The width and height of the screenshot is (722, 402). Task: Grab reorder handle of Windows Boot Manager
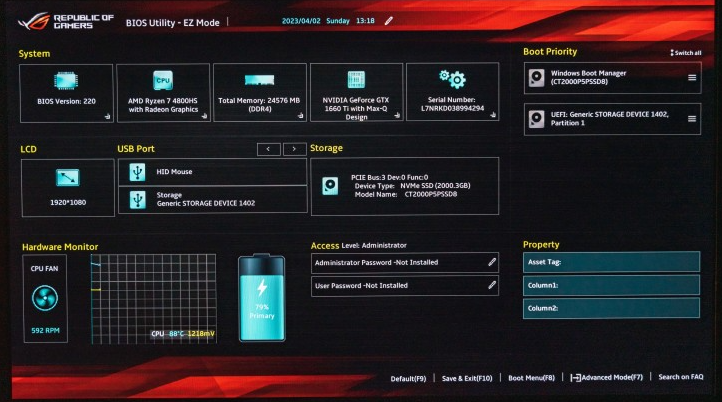(692, 78)
